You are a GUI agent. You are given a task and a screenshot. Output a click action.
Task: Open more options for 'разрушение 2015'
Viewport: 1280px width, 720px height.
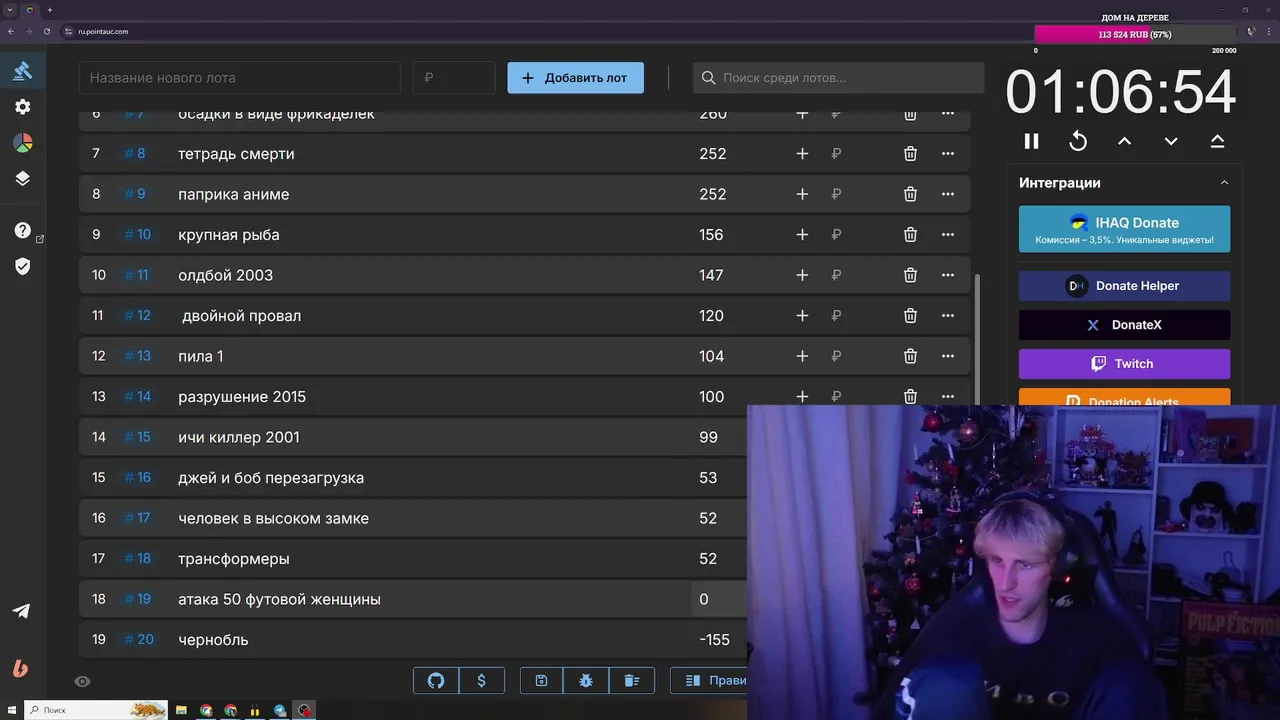(948, 396)
